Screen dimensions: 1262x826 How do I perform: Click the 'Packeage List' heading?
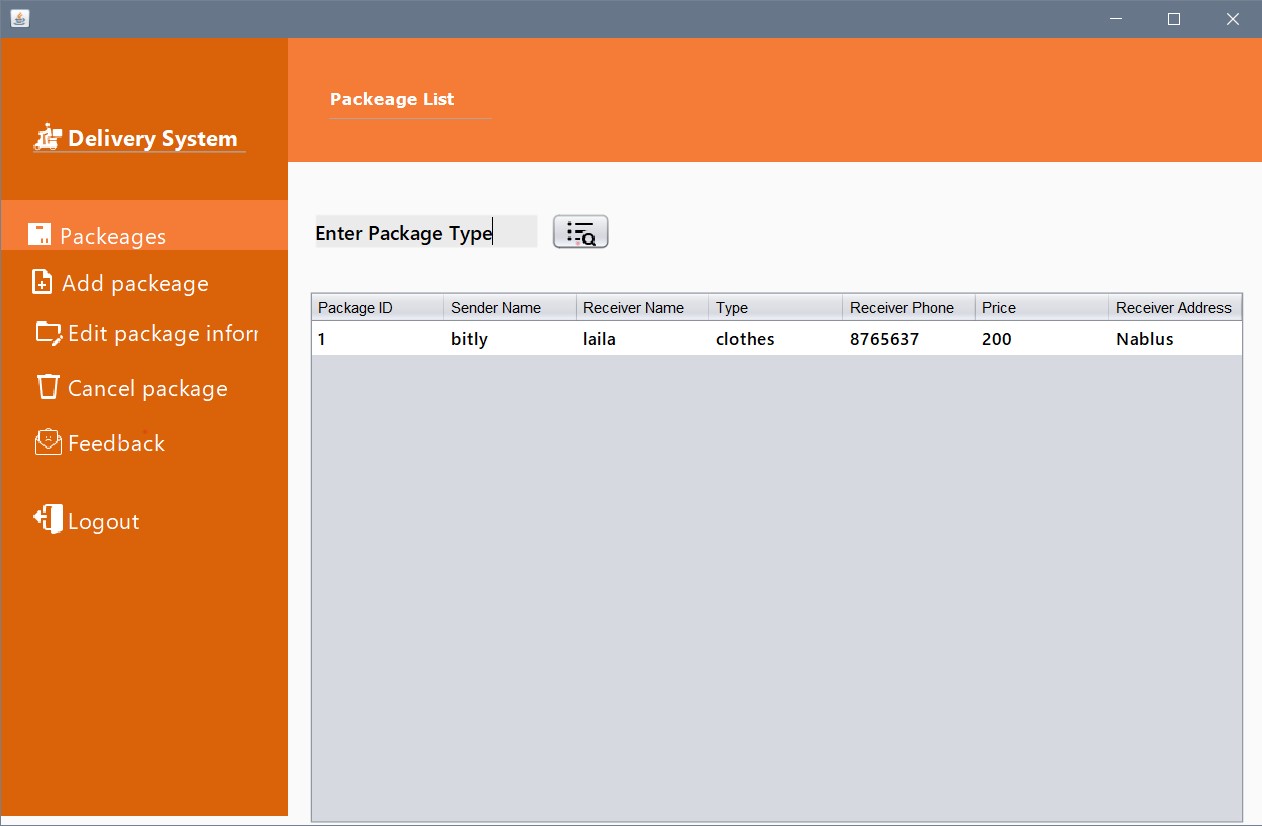392,99
